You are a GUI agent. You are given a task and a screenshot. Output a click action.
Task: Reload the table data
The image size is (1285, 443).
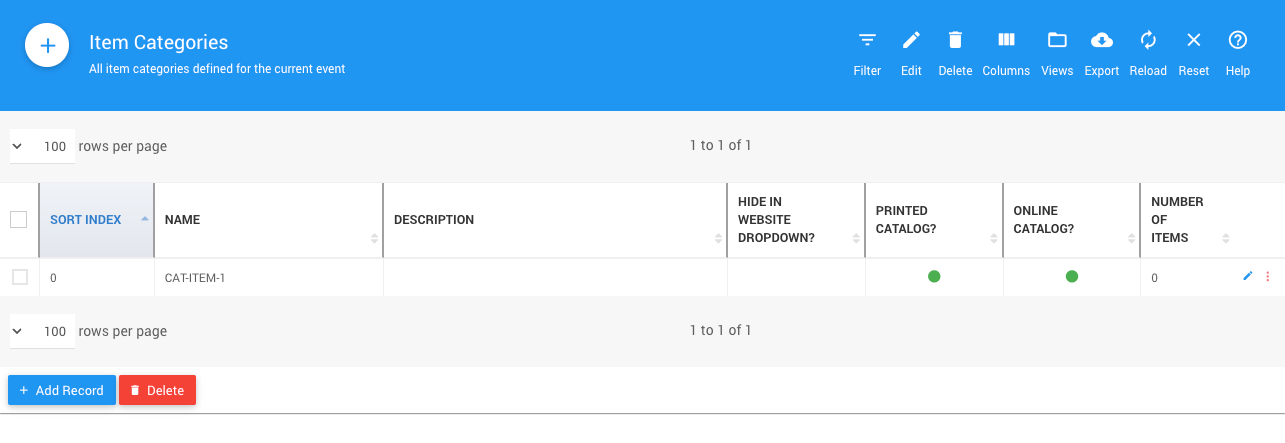click(x=1148, y=42)
